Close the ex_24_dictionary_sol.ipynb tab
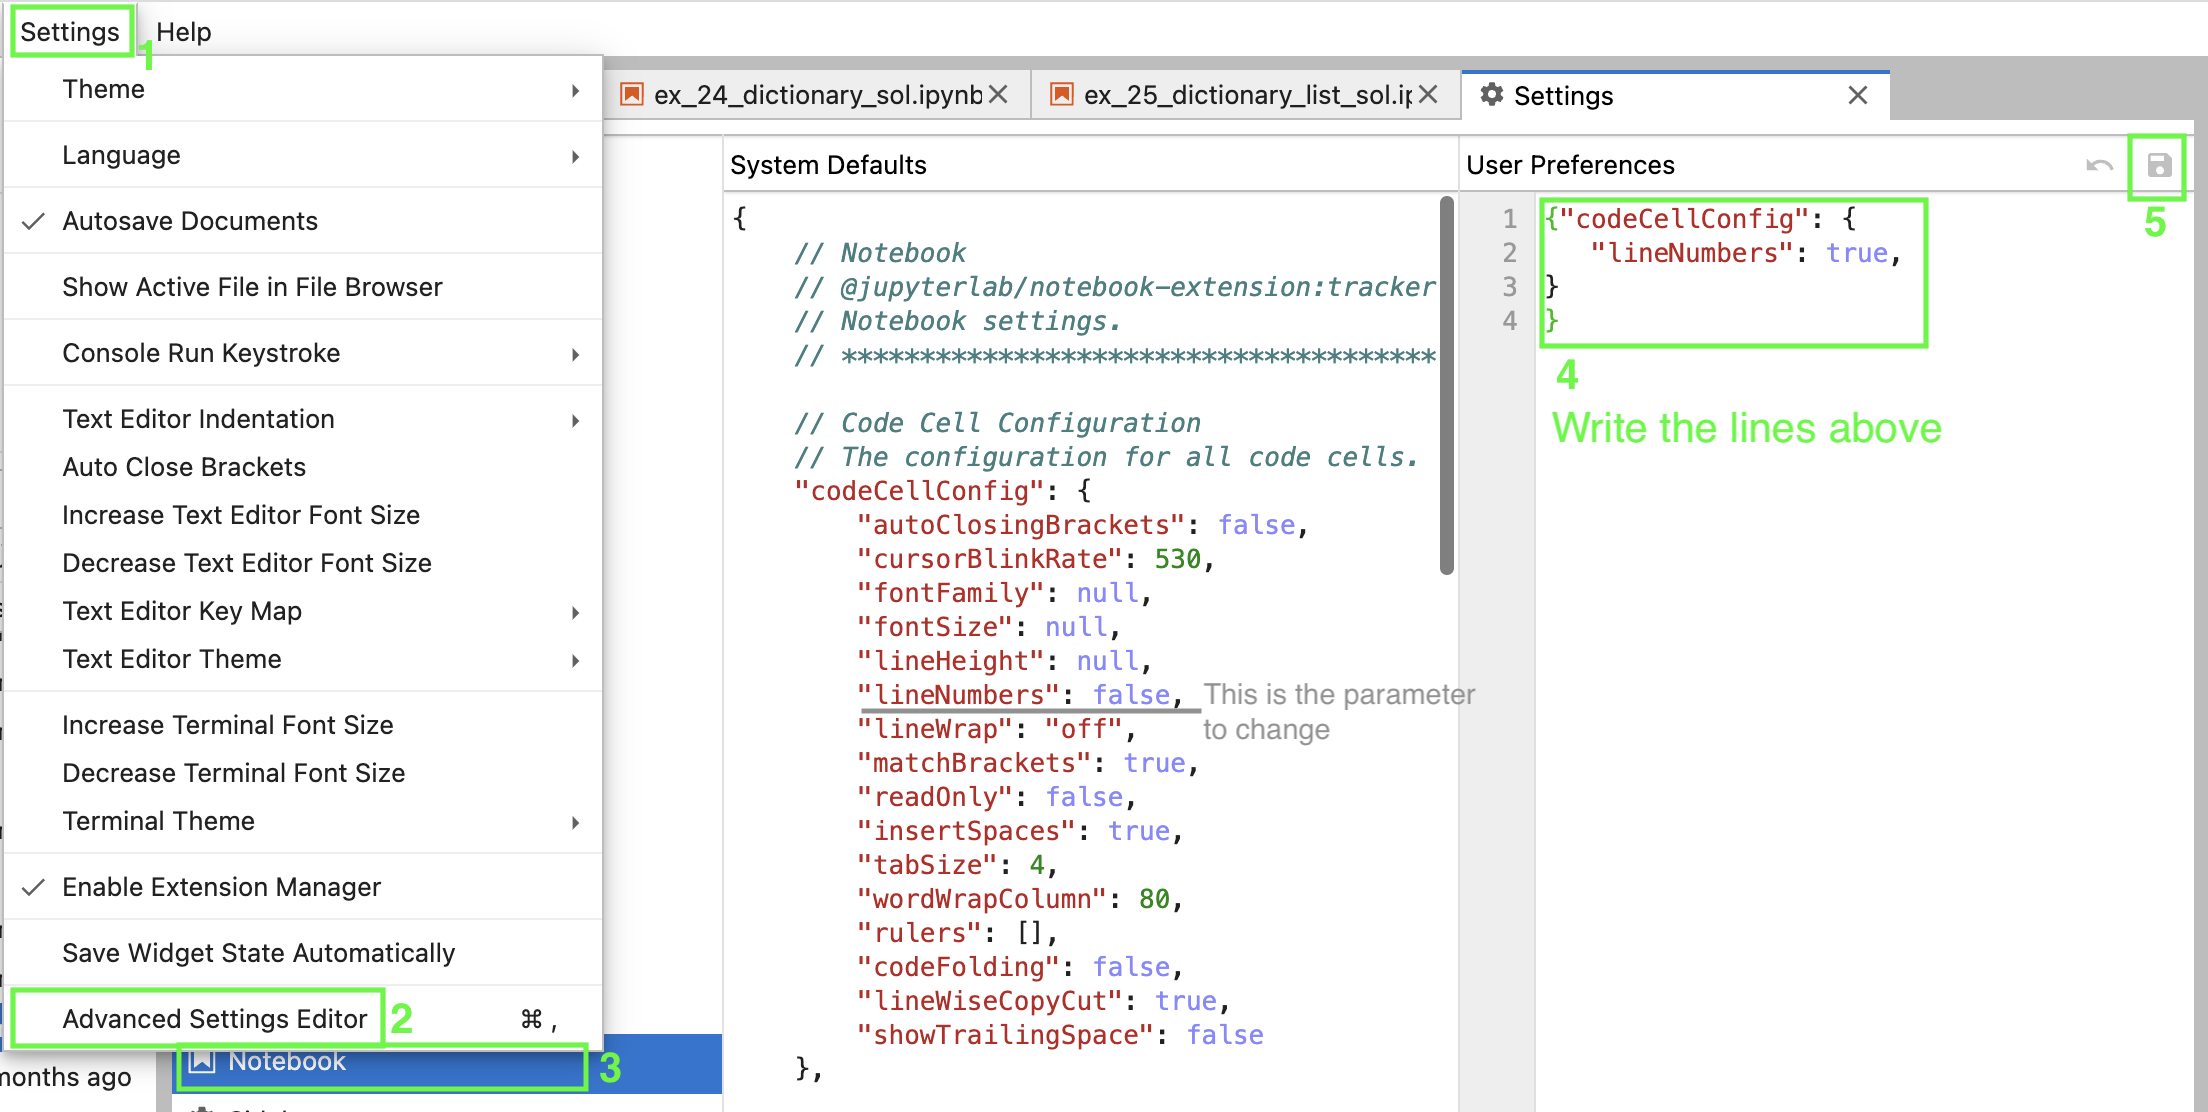 point(998,95)
